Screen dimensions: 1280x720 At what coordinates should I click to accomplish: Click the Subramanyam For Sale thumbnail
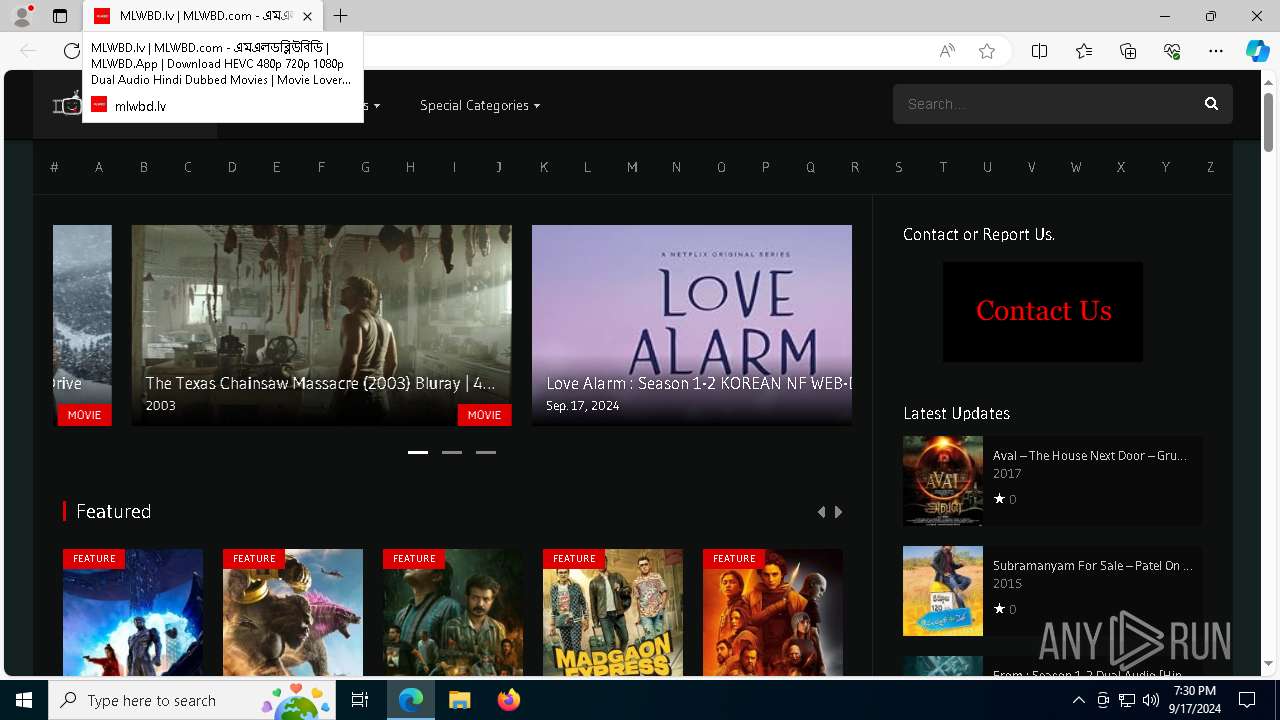pyautogui.click(x=943, y=591)
